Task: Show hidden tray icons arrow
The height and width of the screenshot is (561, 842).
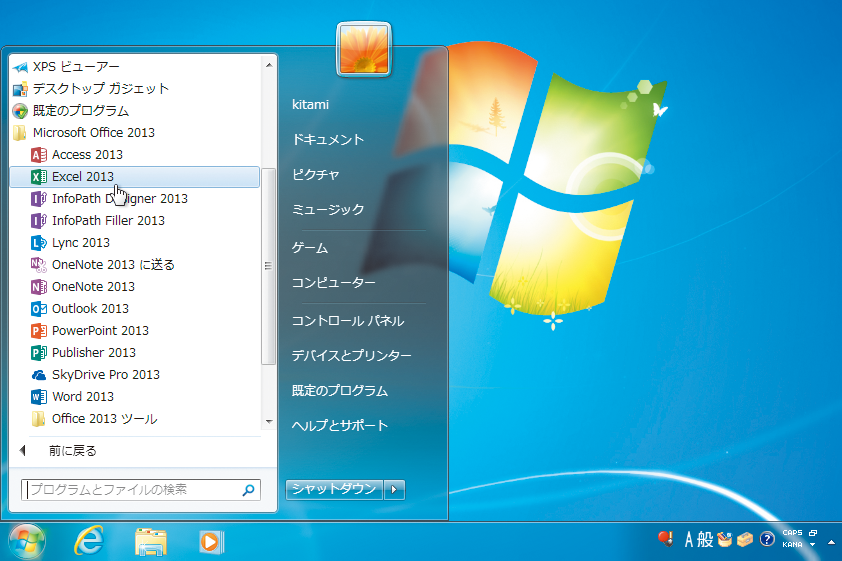Action: (x=831, y=542)
